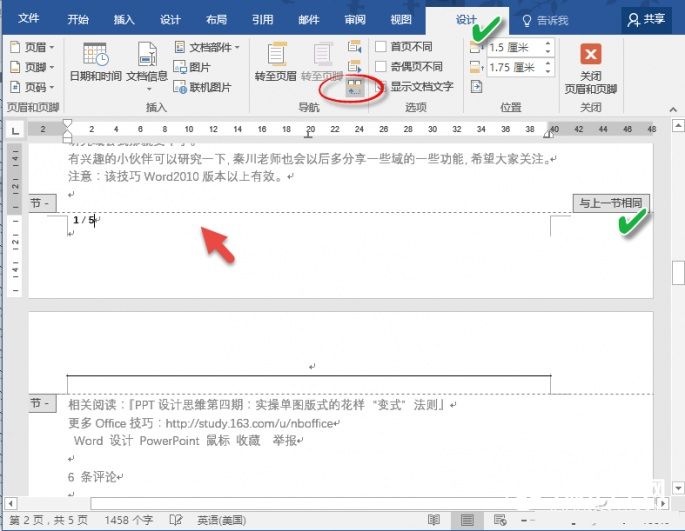This screenshot has height=531, width=685.
Task: Click the 共享 (Share) button
Action: coord(646,20)
